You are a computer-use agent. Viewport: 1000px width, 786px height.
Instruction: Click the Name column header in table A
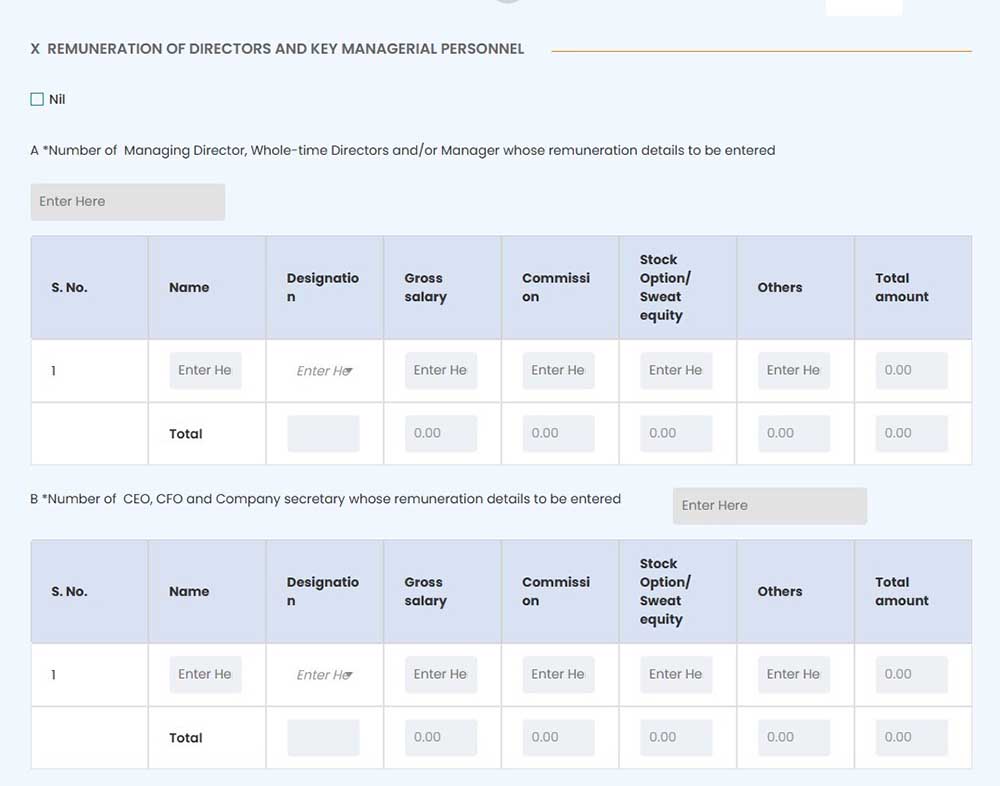point(189,287)
